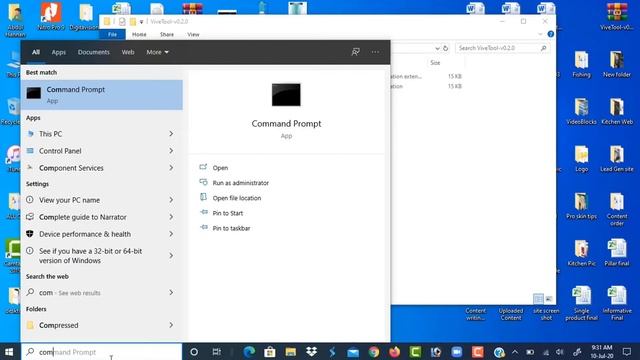The width and height of the screenshot is (640, 360).
Task: Select the Control Panel app result
Action: [102, 151]
